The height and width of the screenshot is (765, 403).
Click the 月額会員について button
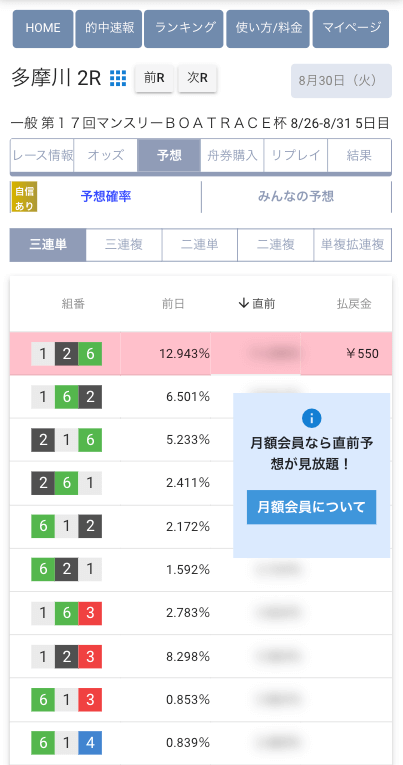[311, 507]
